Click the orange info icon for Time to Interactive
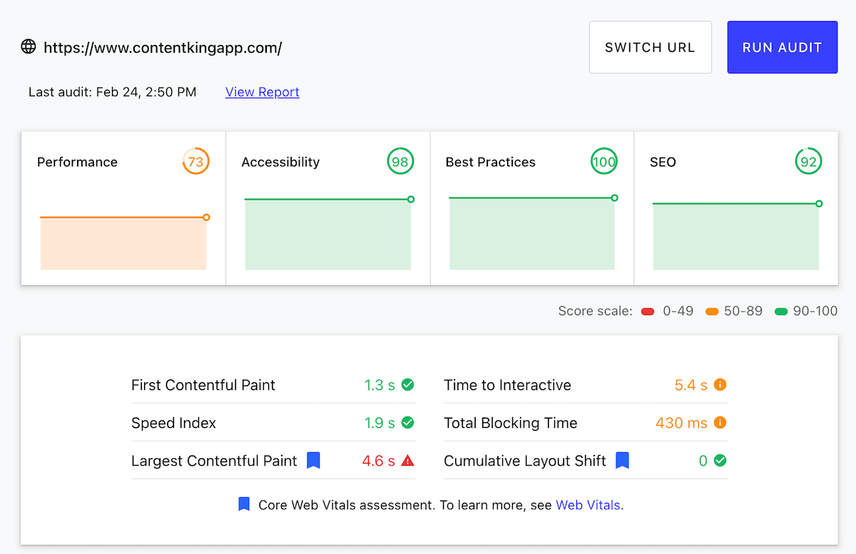Image resolution: width=856 pixels, height=554 pixels. coord(720,385)
